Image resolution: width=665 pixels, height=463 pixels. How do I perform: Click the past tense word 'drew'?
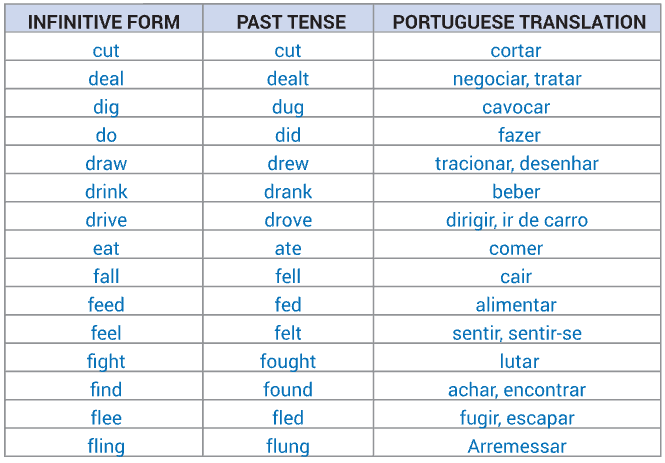pos(288,164)
